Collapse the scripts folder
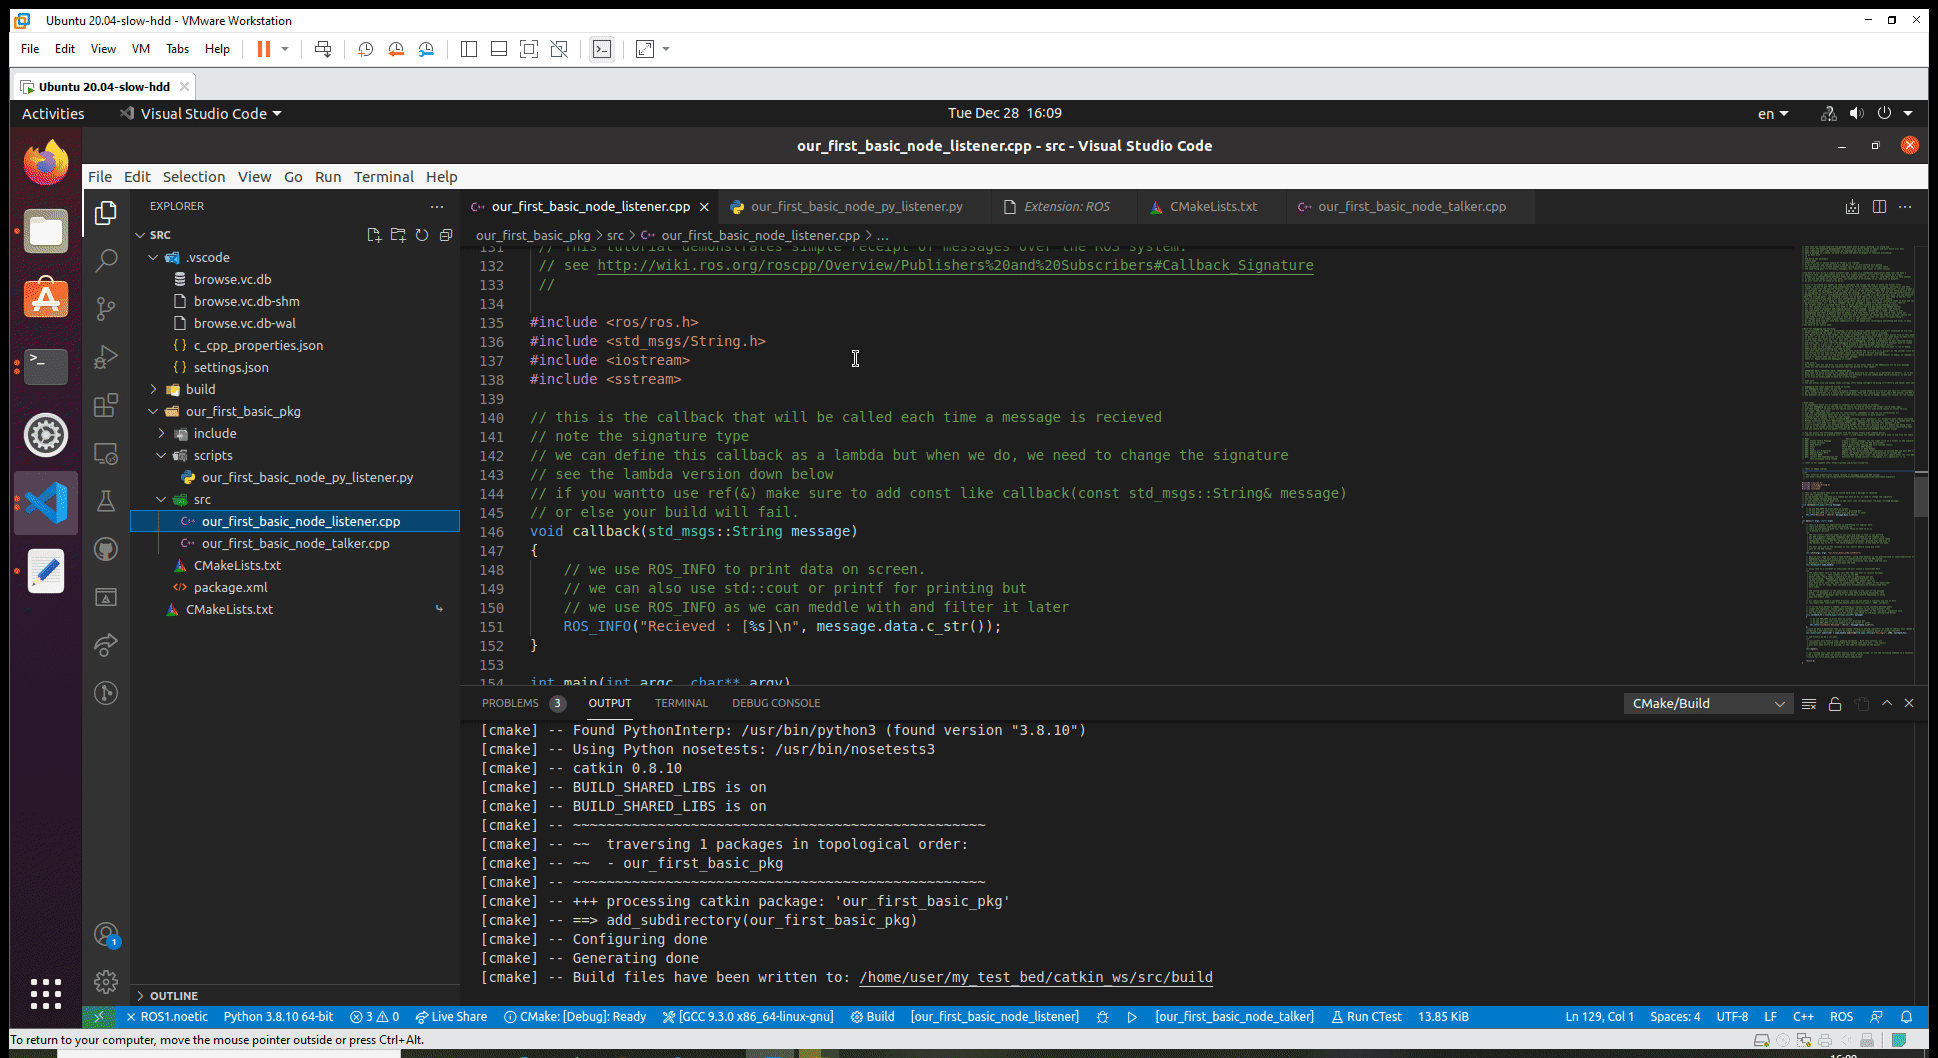 [162, 455]
